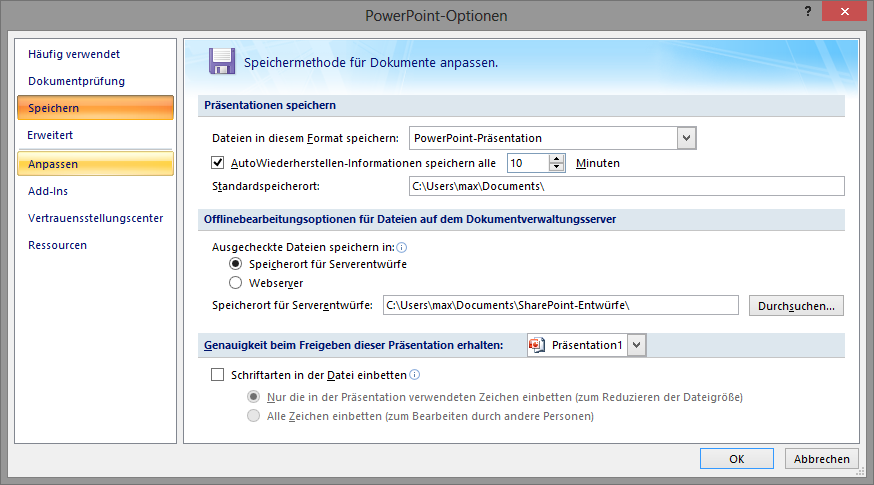The height and width of the screenshot is (485, 874).
Task: Click the Durchsuchen... button
Action: point(796,306)
